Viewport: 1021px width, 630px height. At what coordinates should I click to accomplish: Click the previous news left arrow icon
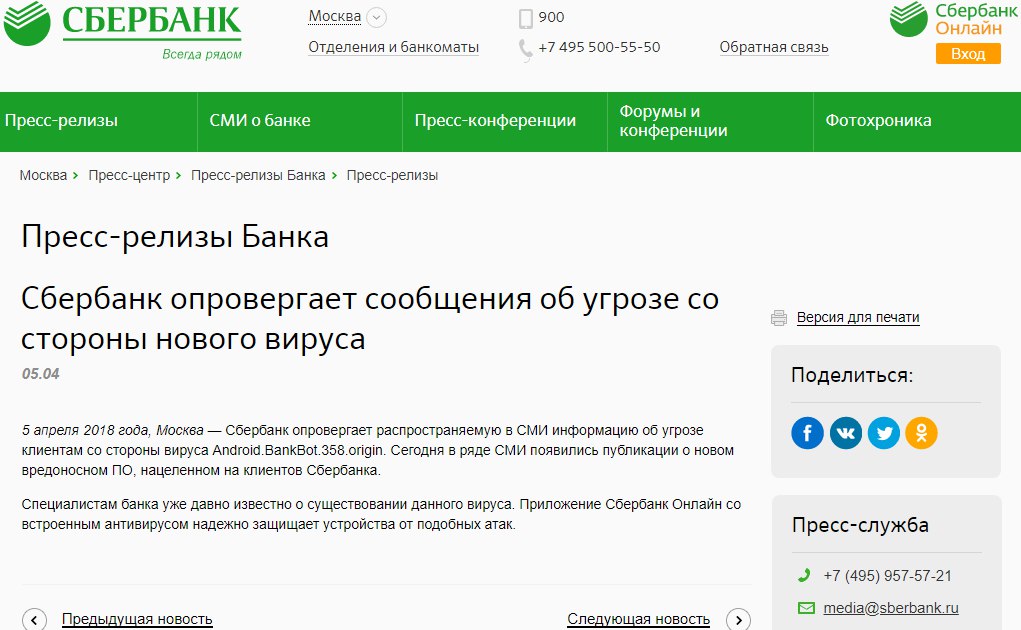(35, 619)
